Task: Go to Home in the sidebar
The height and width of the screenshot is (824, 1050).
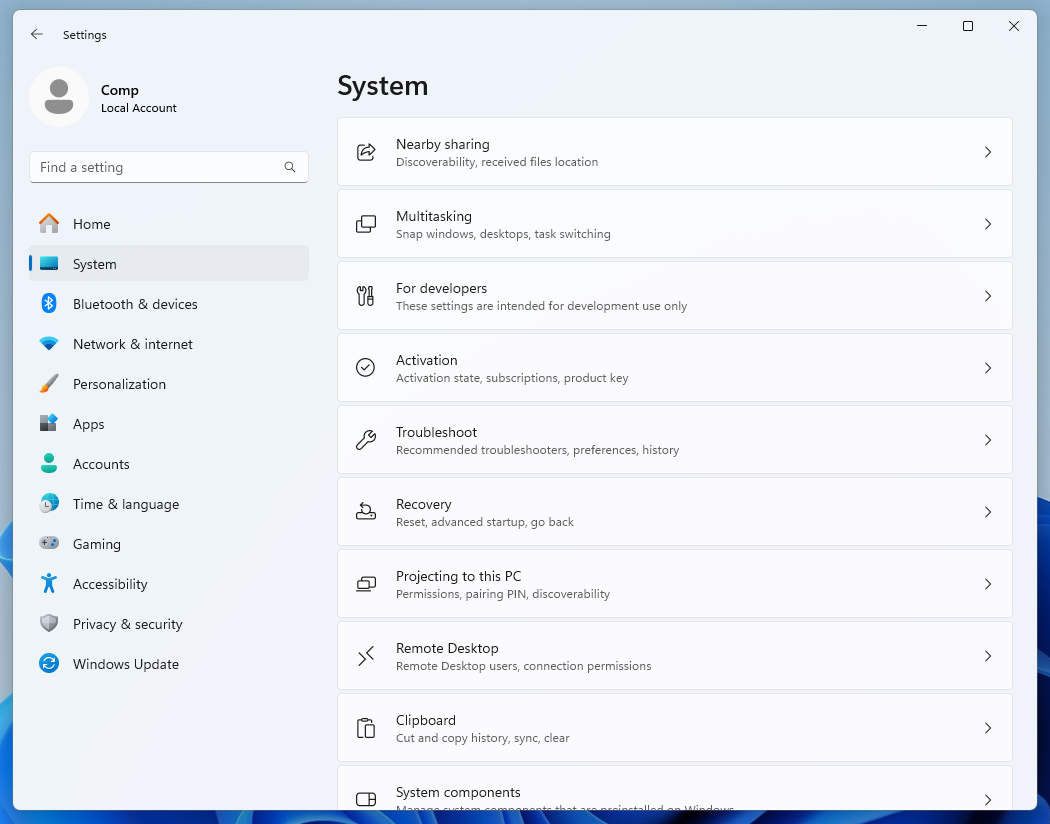Action: point(169,224)
